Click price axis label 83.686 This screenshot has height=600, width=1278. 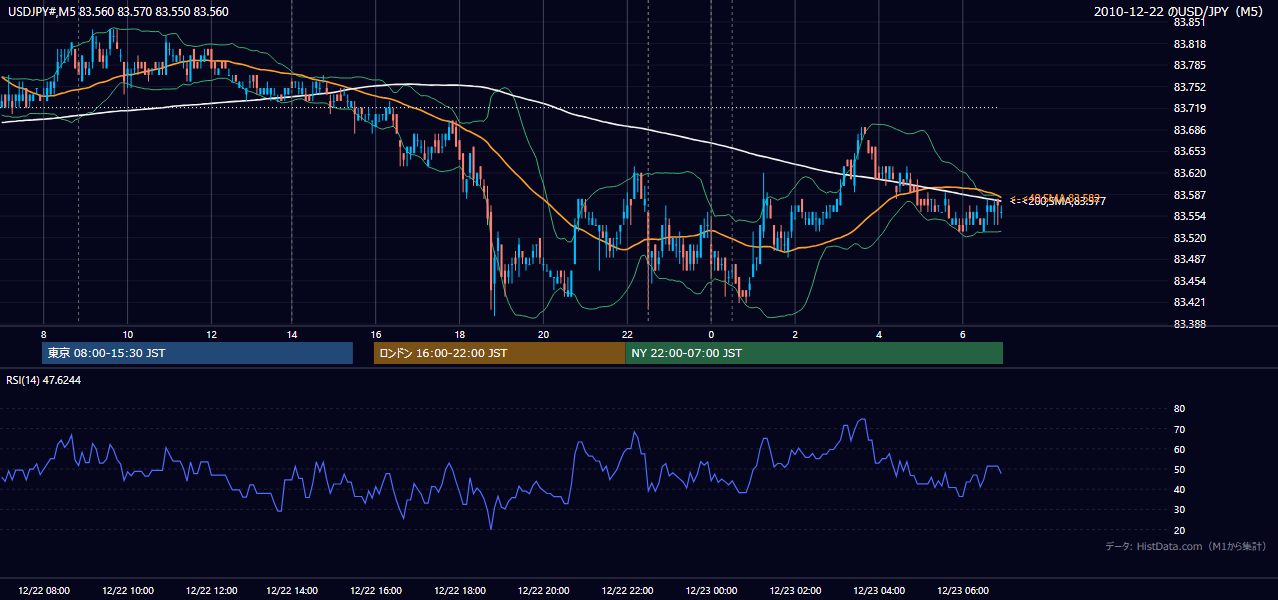point(1189,130)
